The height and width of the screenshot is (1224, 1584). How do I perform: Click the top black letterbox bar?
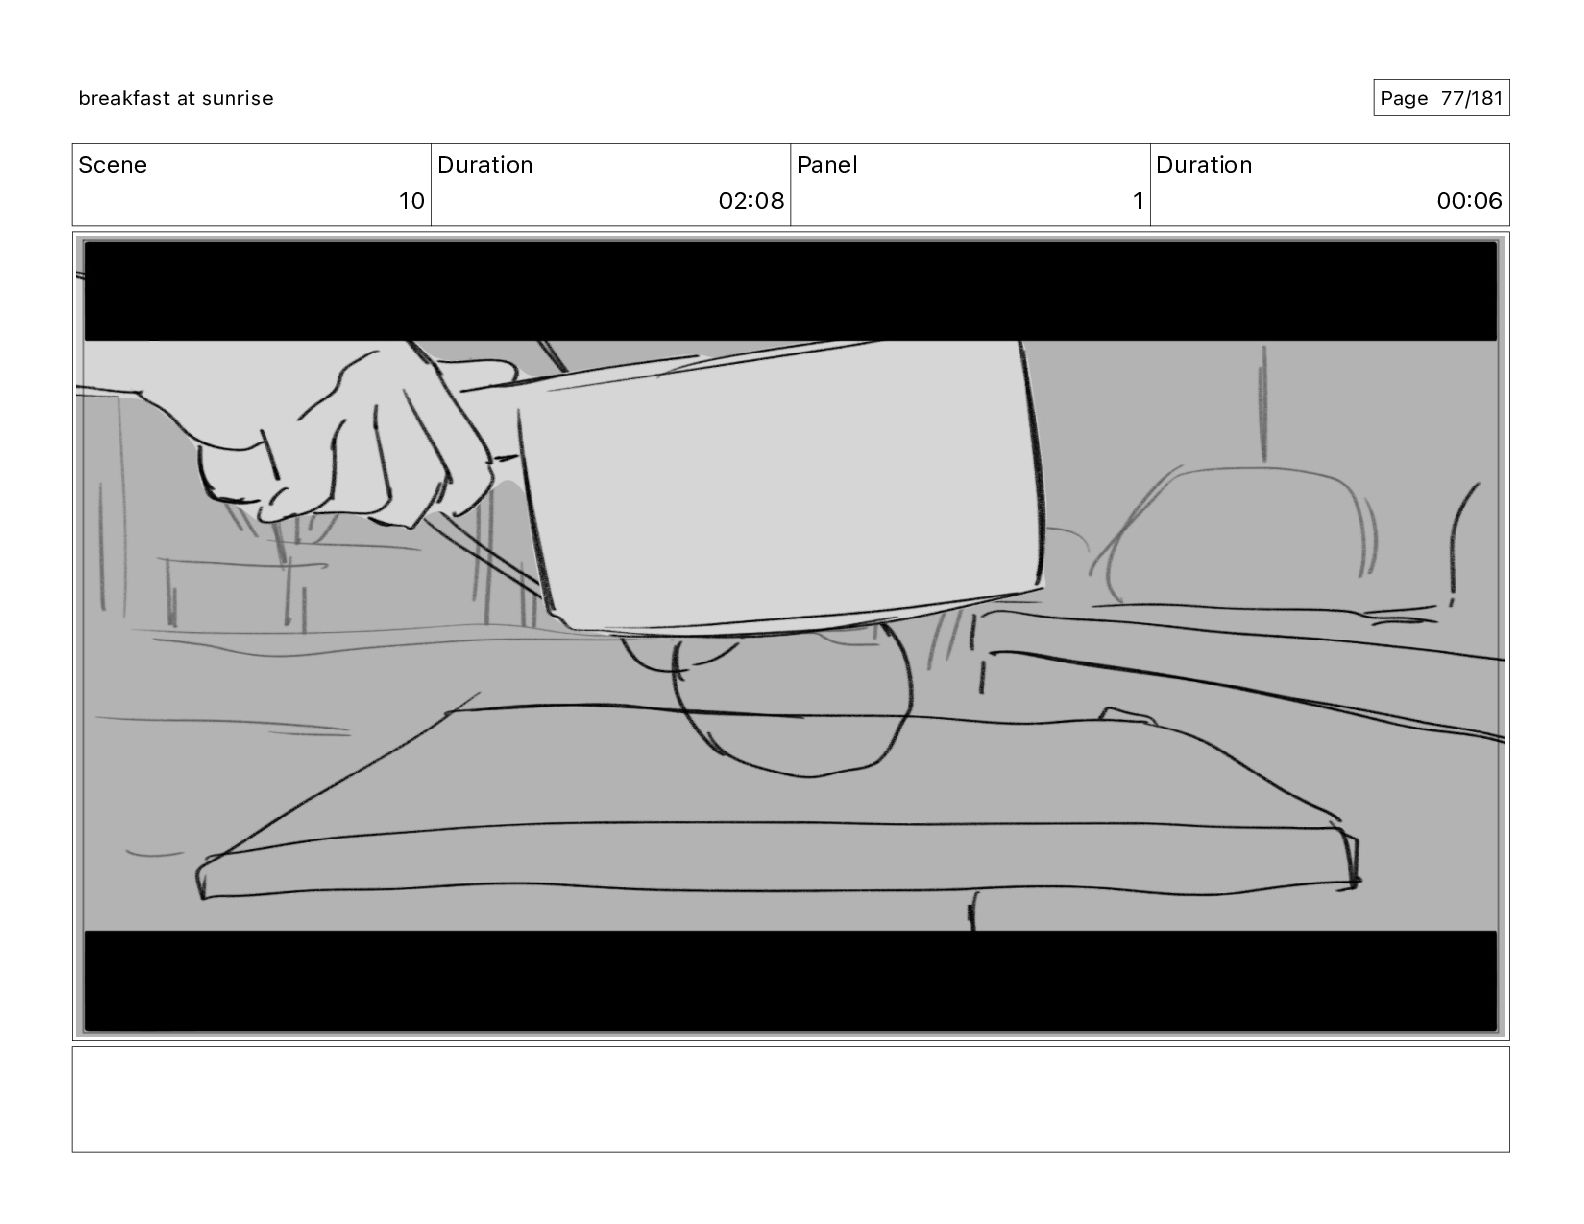tap(790, 291)
